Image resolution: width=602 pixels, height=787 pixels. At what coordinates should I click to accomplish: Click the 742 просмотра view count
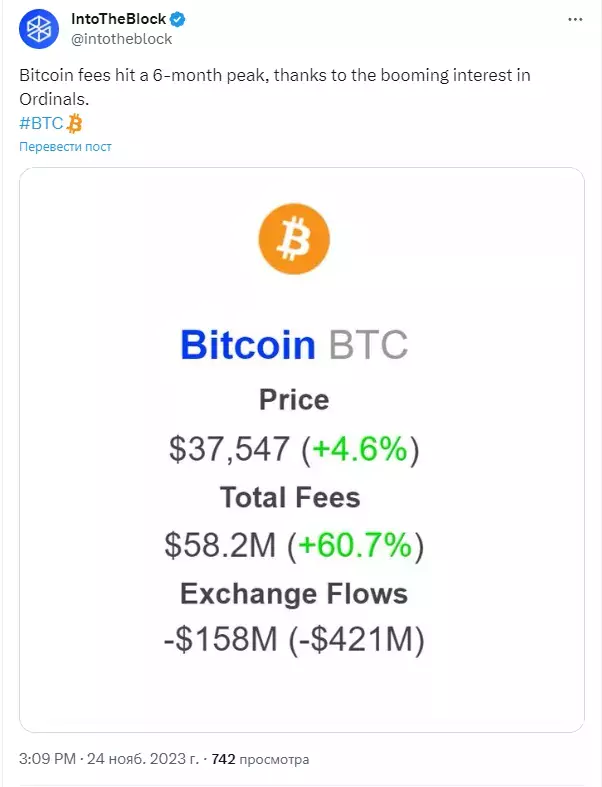tap(260, 759)
